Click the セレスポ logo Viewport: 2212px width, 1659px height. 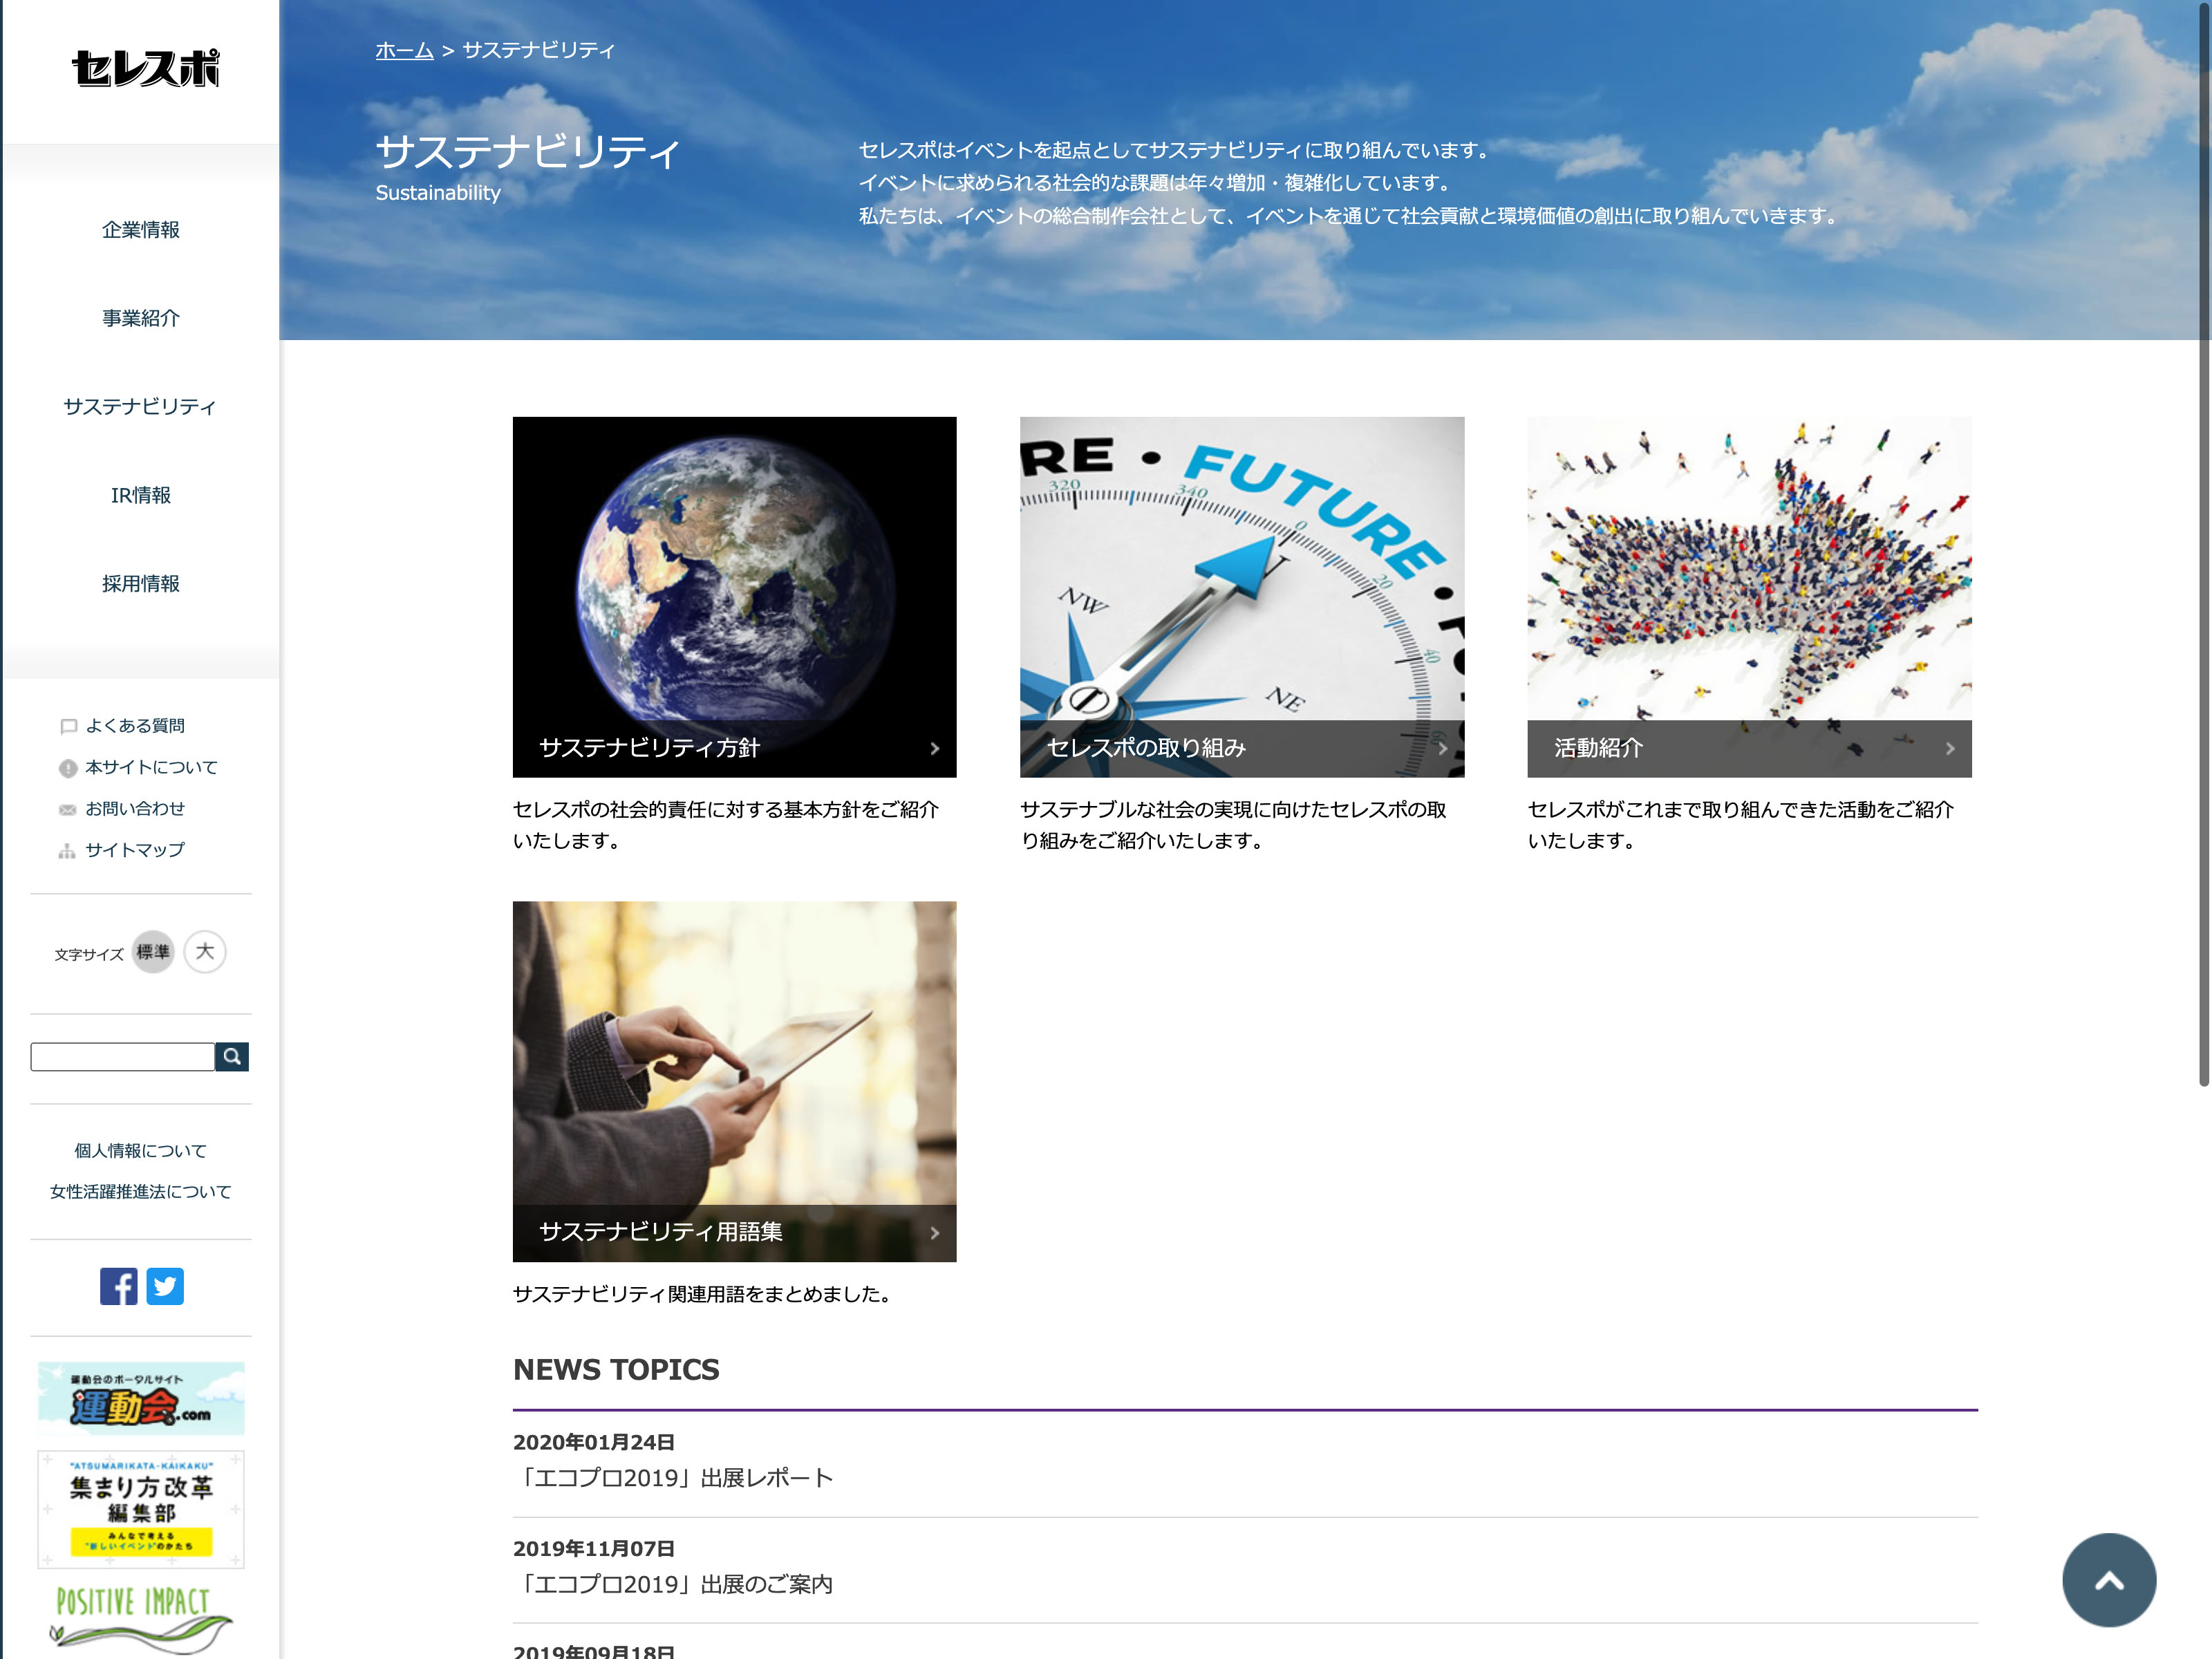point(145,68)
